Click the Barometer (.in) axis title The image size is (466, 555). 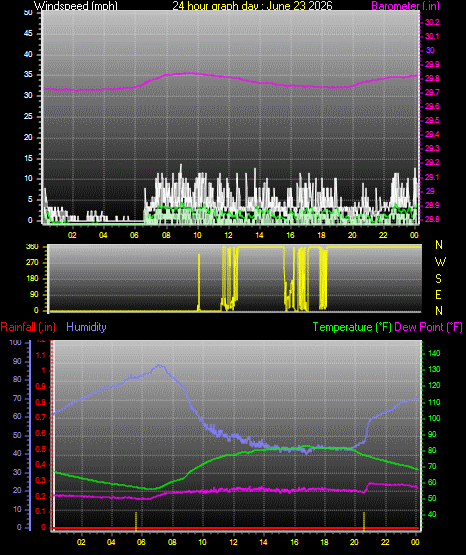pos(405,5)
